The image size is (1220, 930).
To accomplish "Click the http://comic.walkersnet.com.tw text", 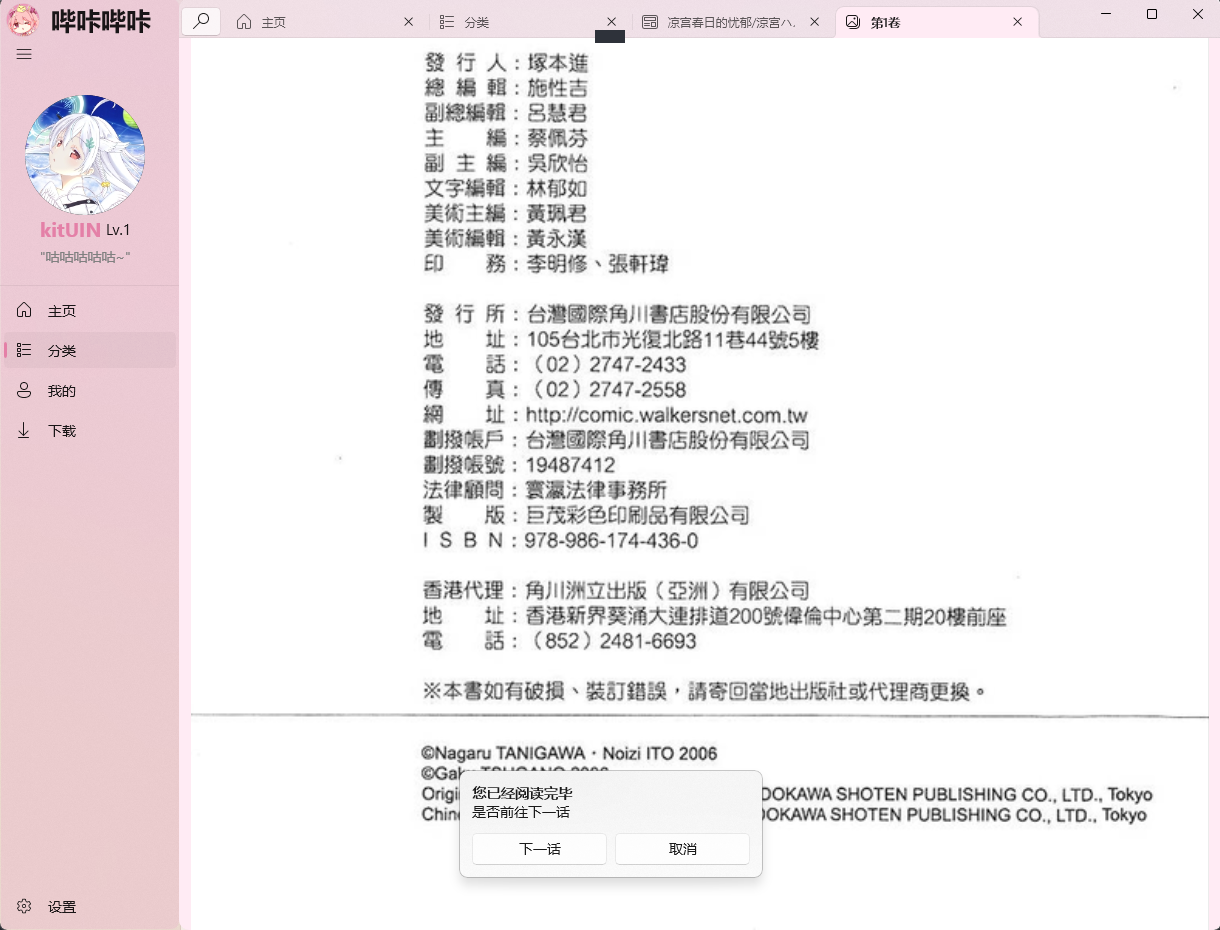I will click(666, 415).
